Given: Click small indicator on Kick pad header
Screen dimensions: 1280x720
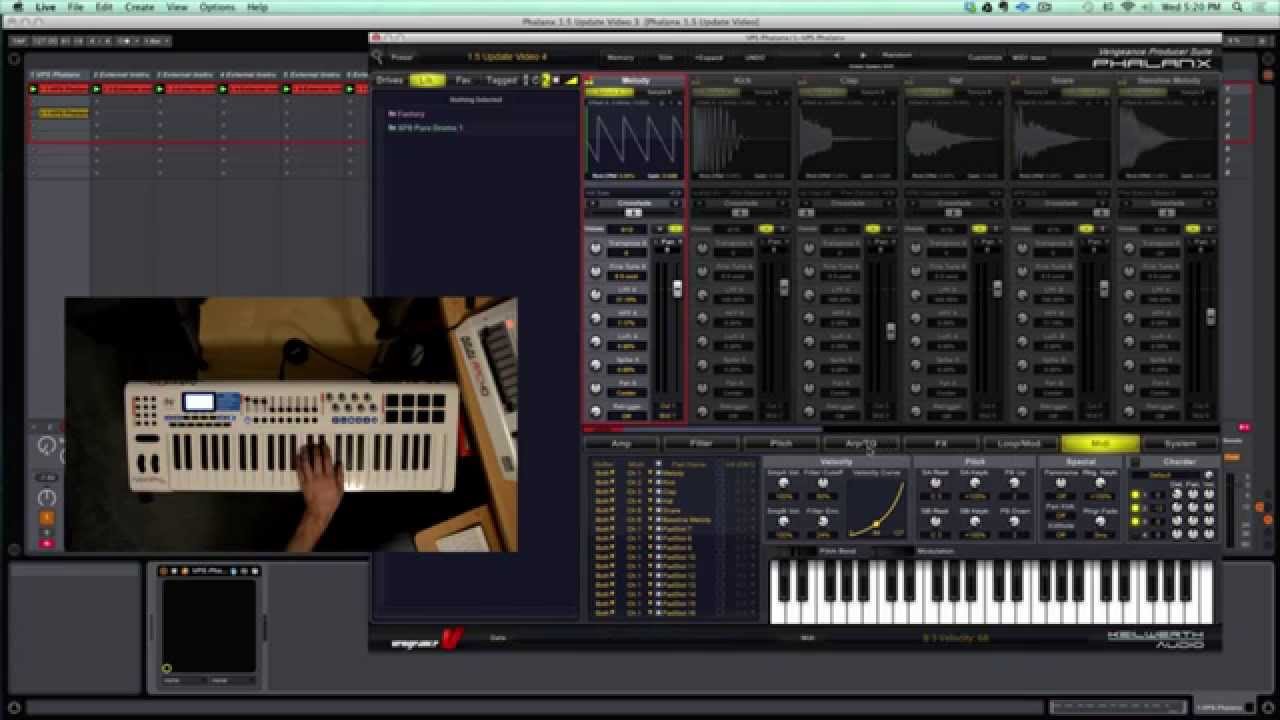Looking at the screenshot, I should (696, 81).
